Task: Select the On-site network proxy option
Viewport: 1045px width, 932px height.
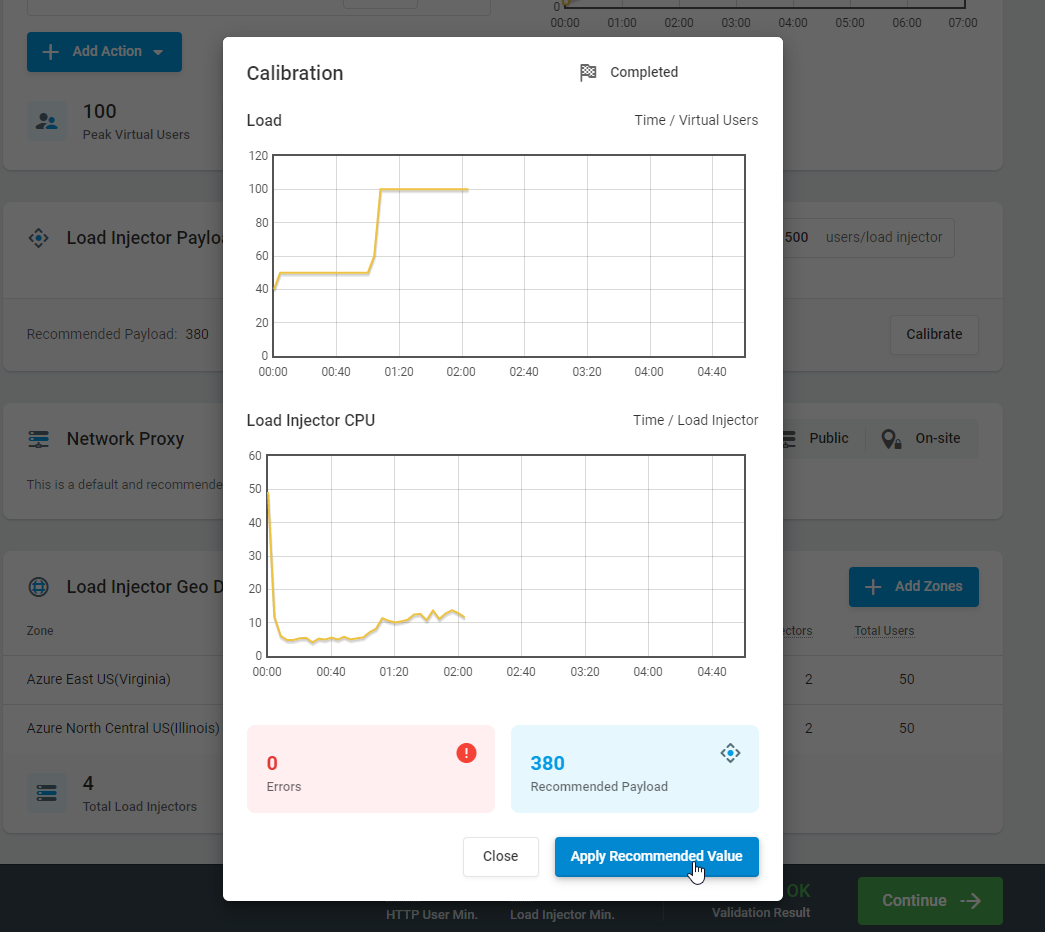Action: [921, 439]
